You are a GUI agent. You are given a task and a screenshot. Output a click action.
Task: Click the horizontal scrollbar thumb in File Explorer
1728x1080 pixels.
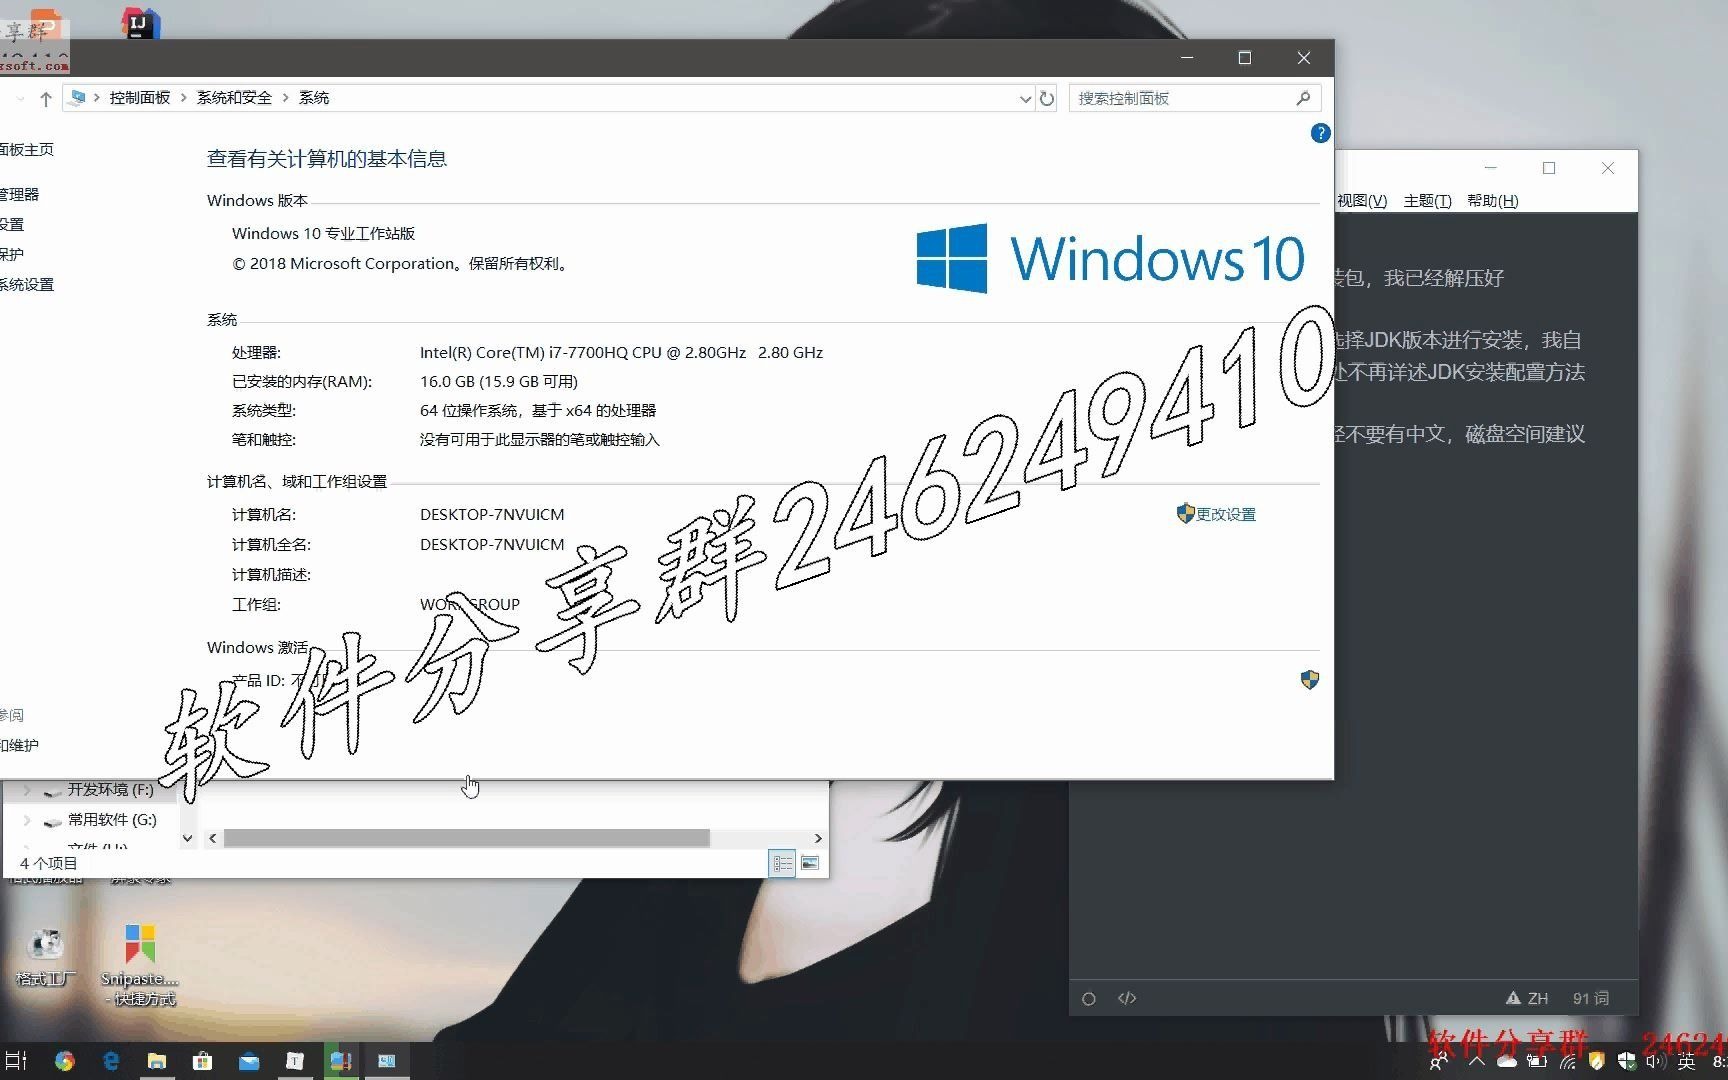pyautogui.click(x=466, y=838)
